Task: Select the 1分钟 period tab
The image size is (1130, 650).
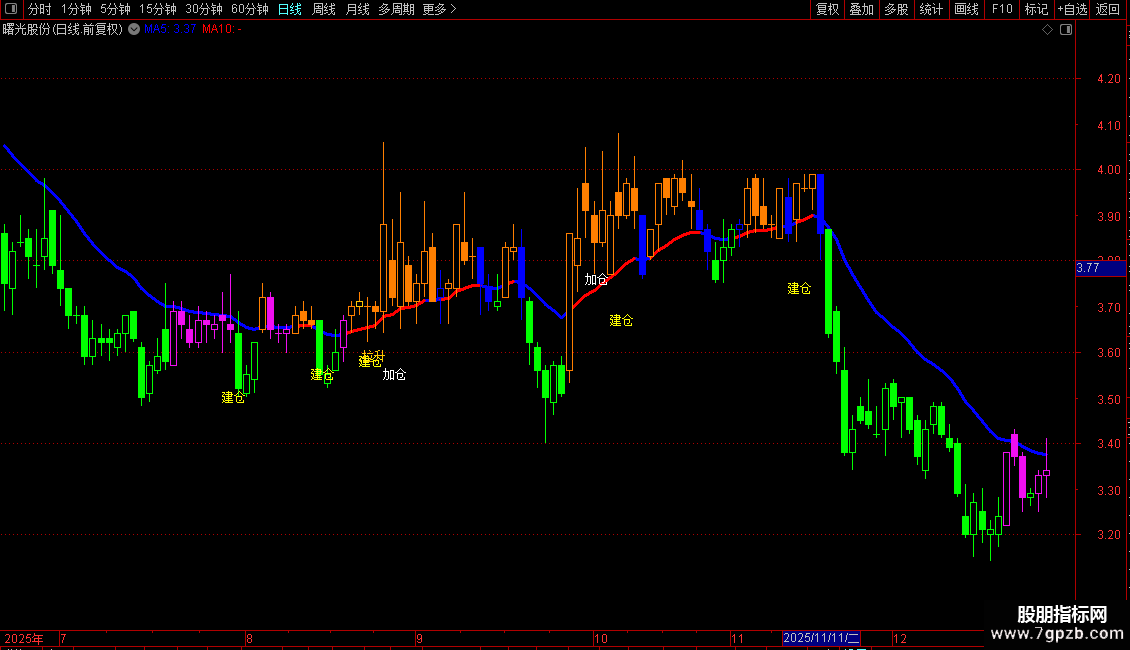Action: tap(76, 9)
